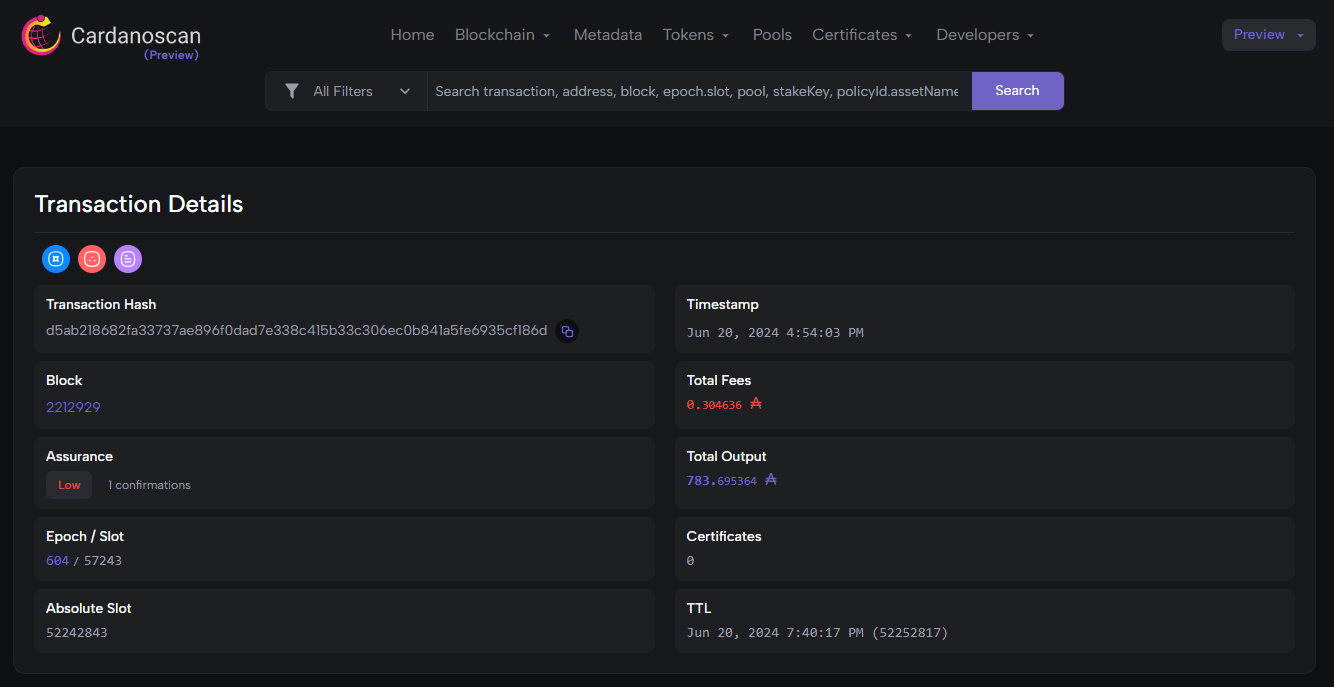Click the Cardanoscan logo icon
This screenshot has width=1334, height=687.
pos(41,35)
